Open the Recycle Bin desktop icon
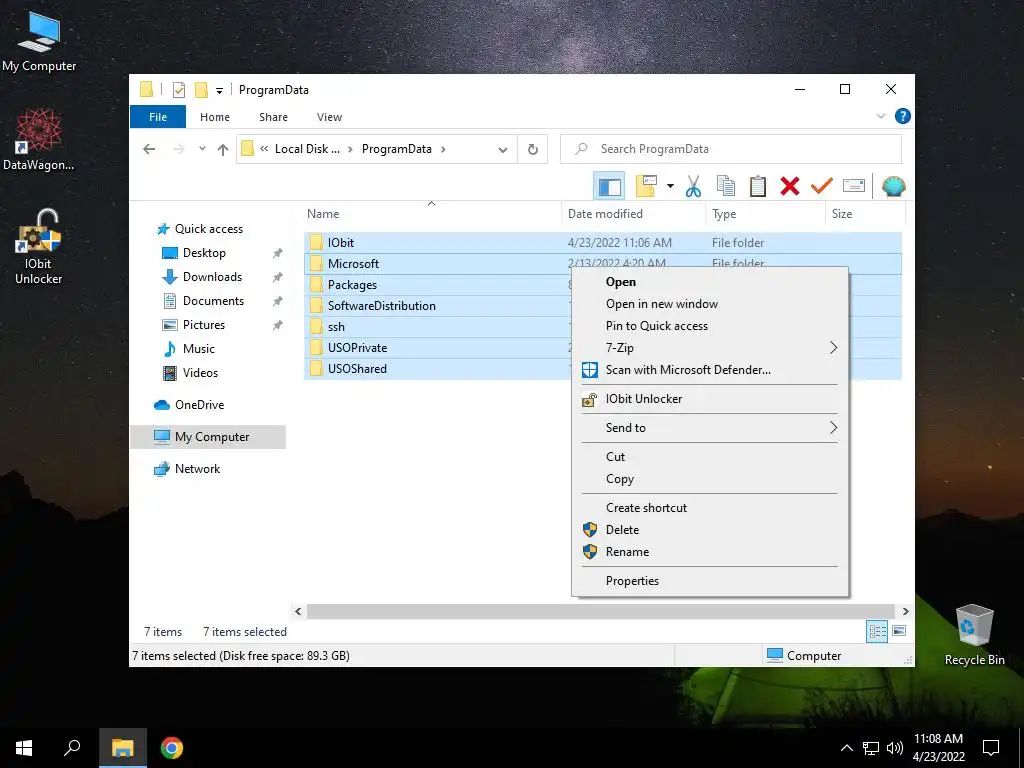 974,635
